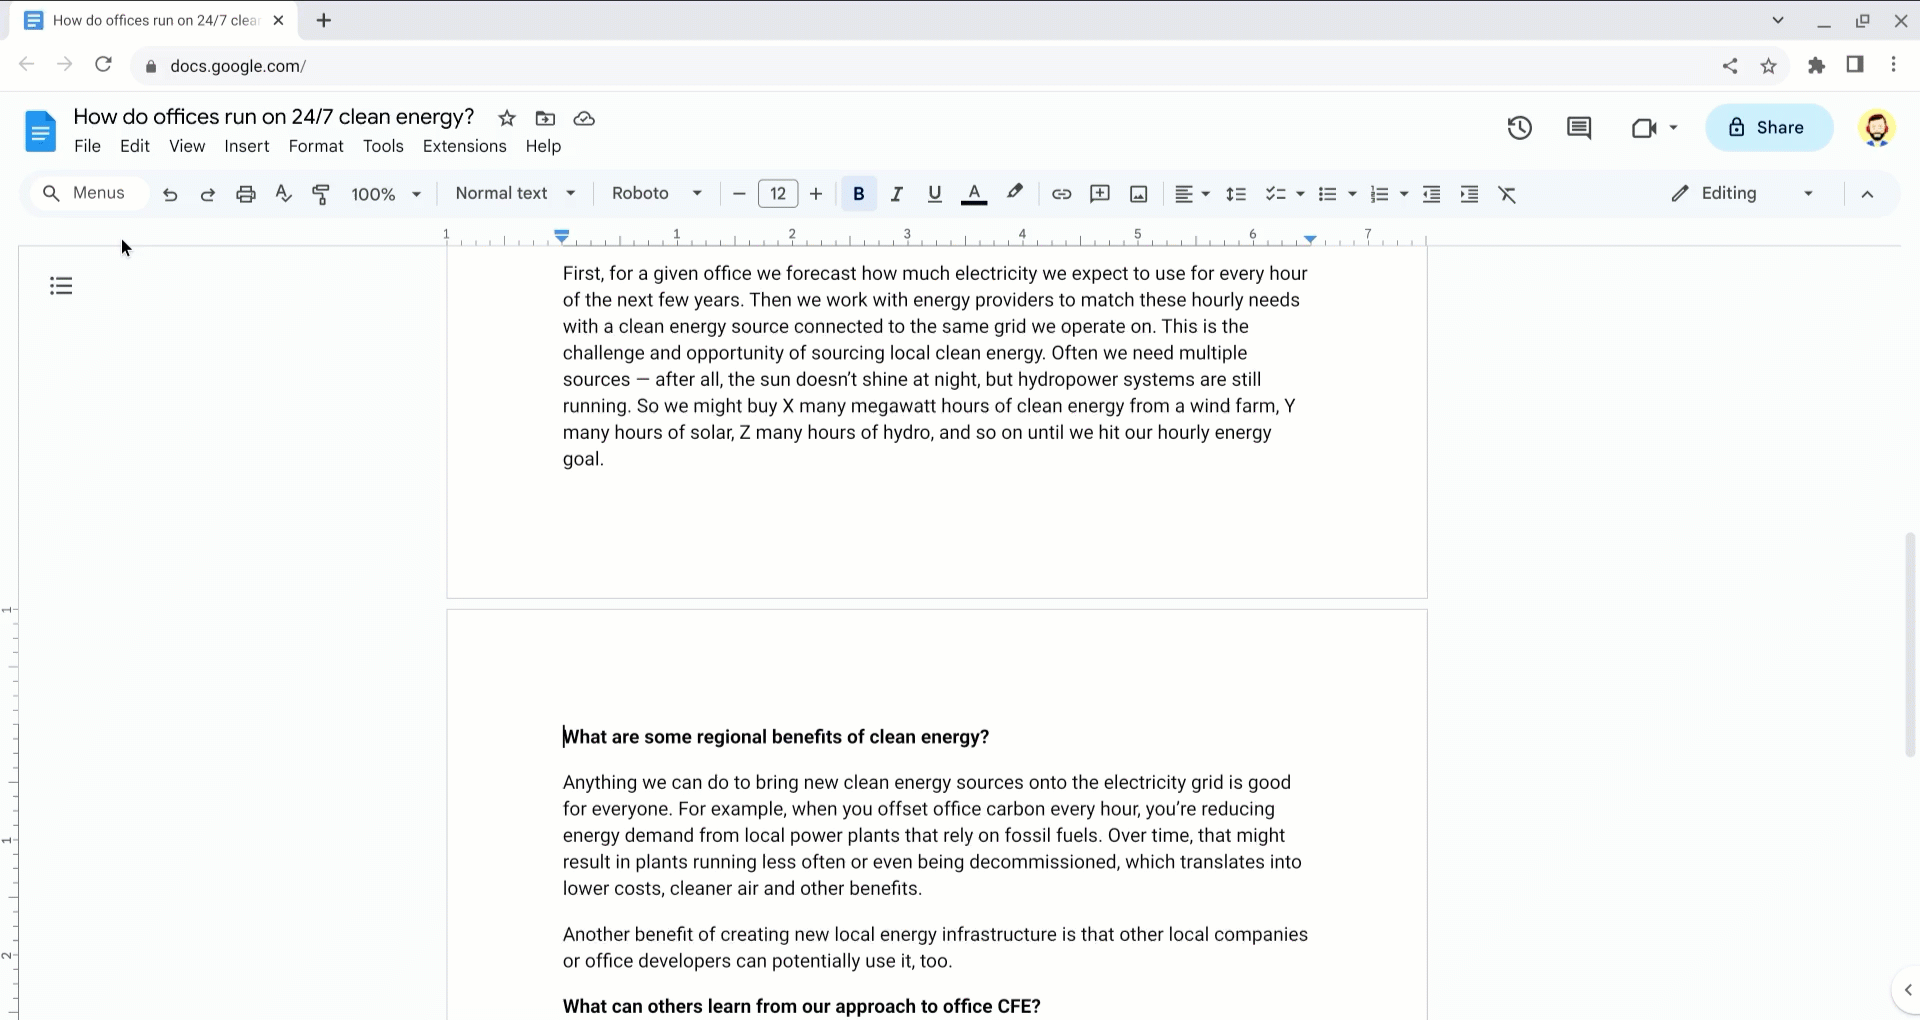
Task: Show the document outline icon
Action: point(61,286)
